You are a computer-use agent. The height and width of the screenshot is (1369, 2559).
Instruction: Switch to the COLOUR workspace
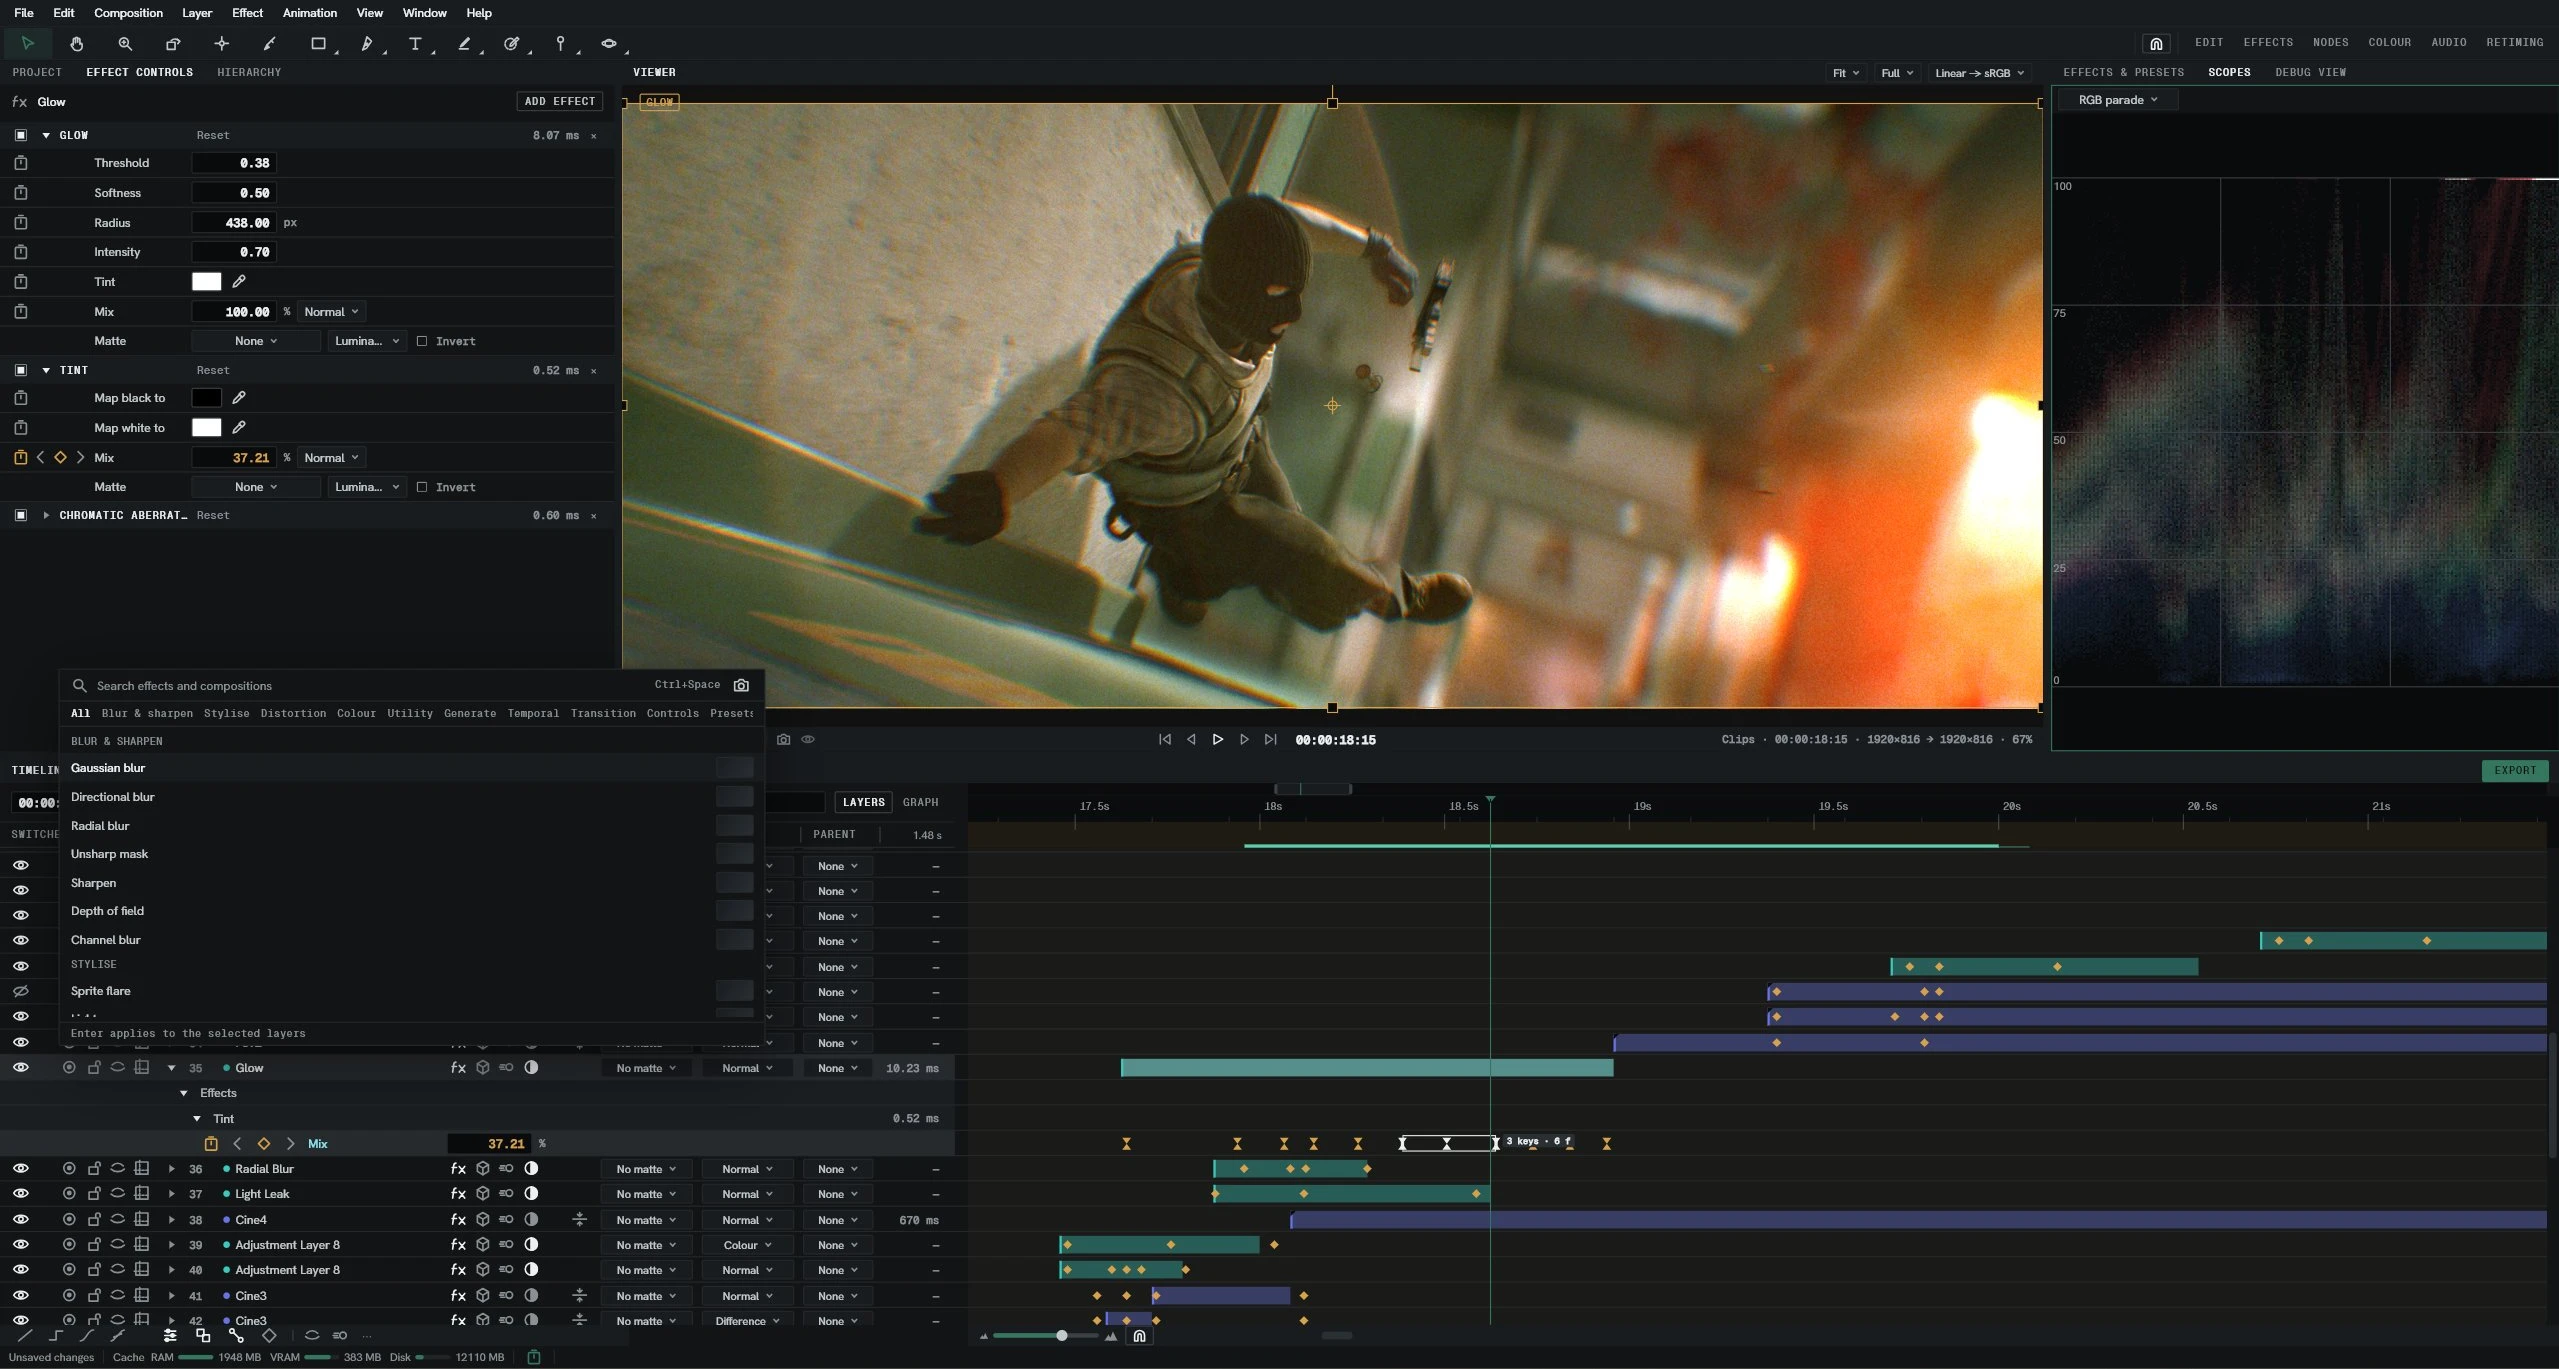pos(2389,42)
